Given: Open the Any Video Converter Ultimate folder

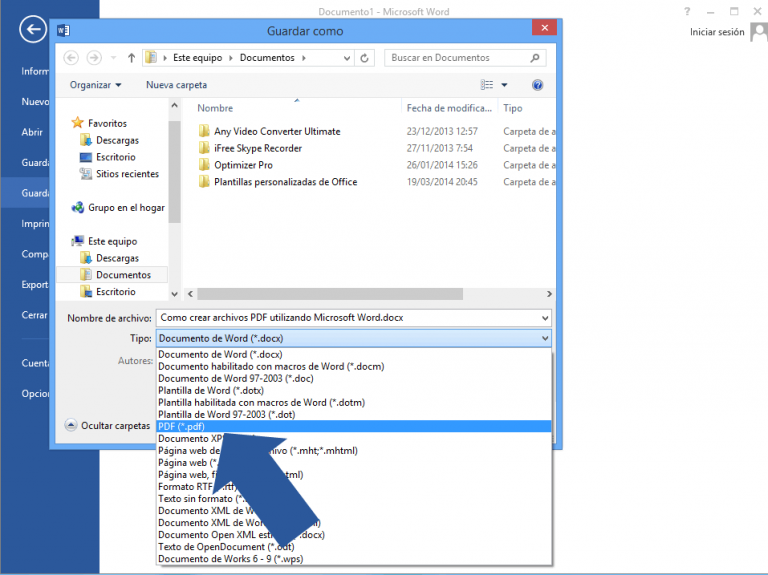Looking at the screenshot, I should pos(276,131).
